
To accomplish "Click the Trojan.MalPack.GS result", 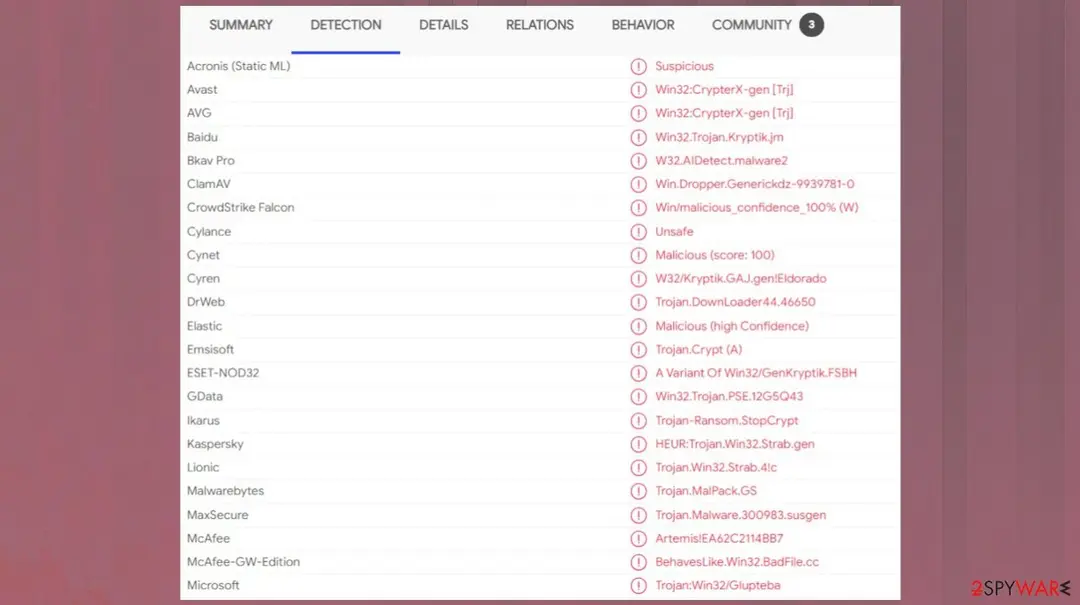I will [x=705, y=491].
